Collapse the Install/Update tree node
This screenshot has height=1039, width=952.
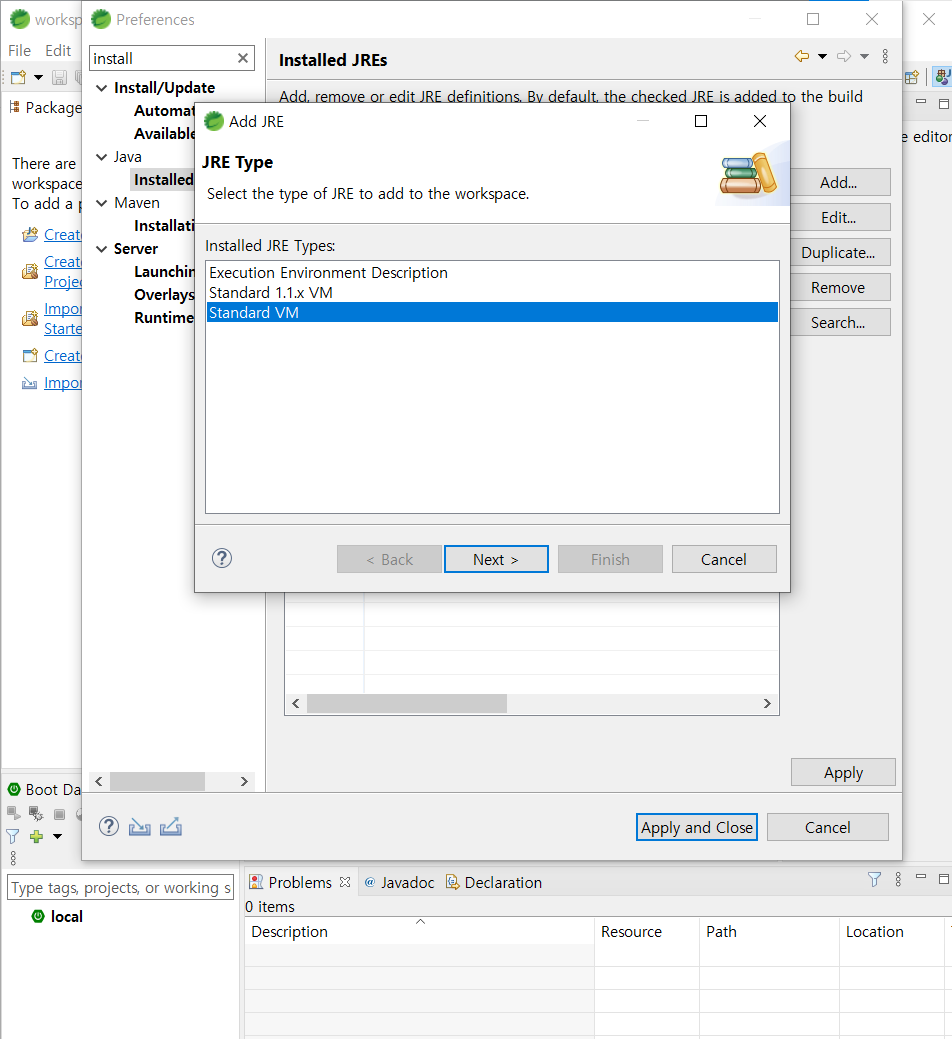101,87
